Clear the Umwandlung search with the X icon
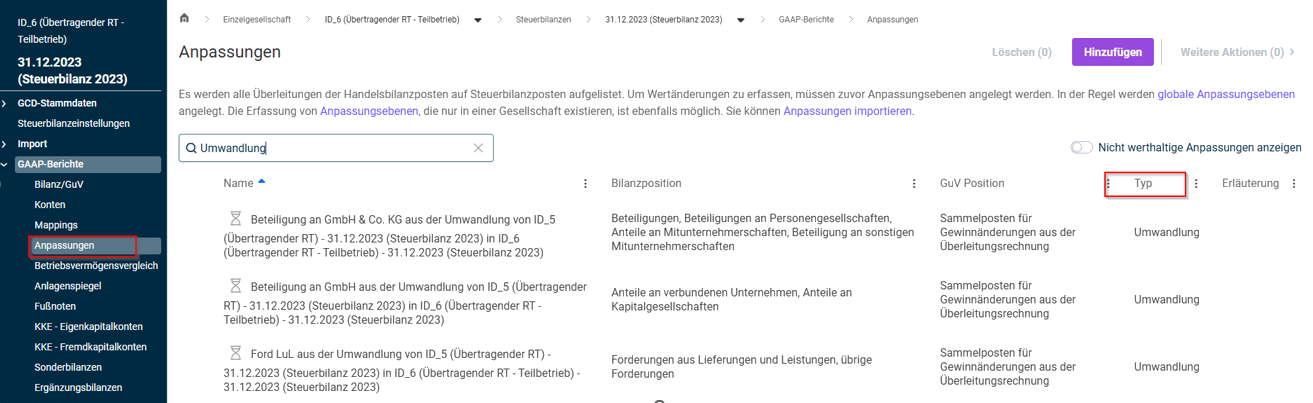Image resolution: width=1313 pixels, height=403 pixels. (x=478, y=148)
